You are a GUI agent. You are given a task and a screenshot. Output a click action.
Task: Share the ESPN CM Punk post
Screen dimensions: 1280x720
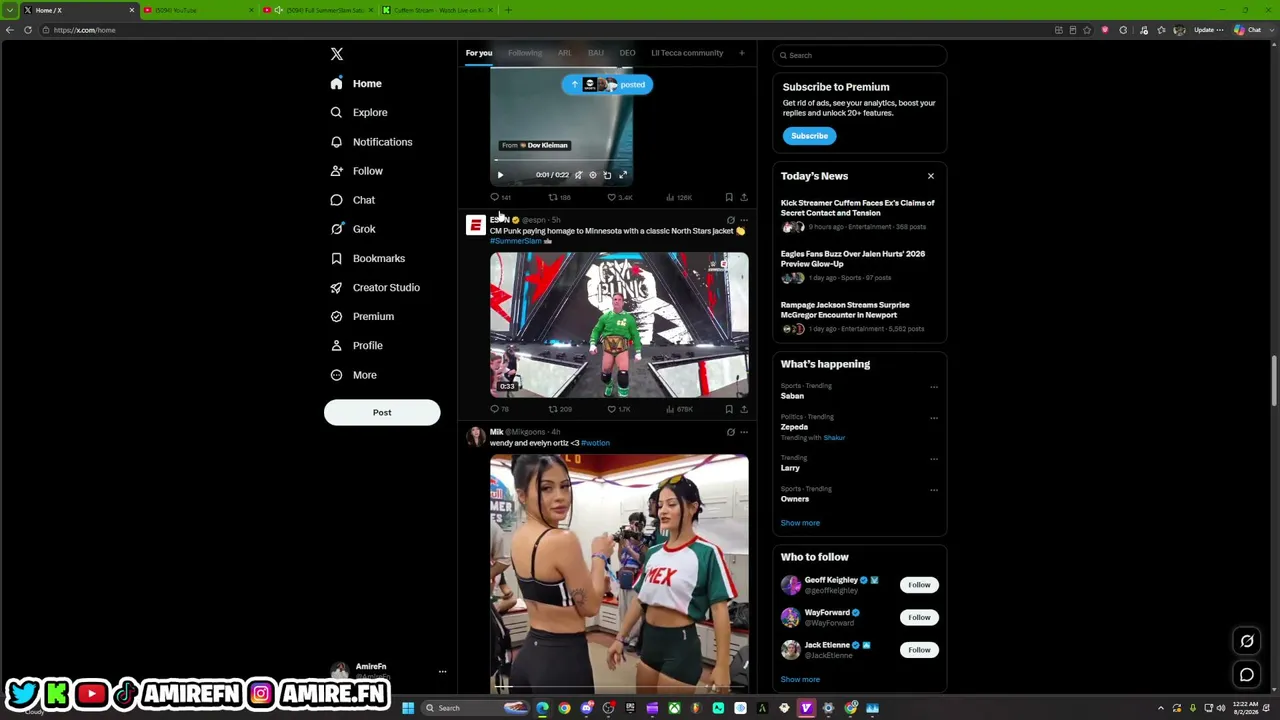(744, 409)
